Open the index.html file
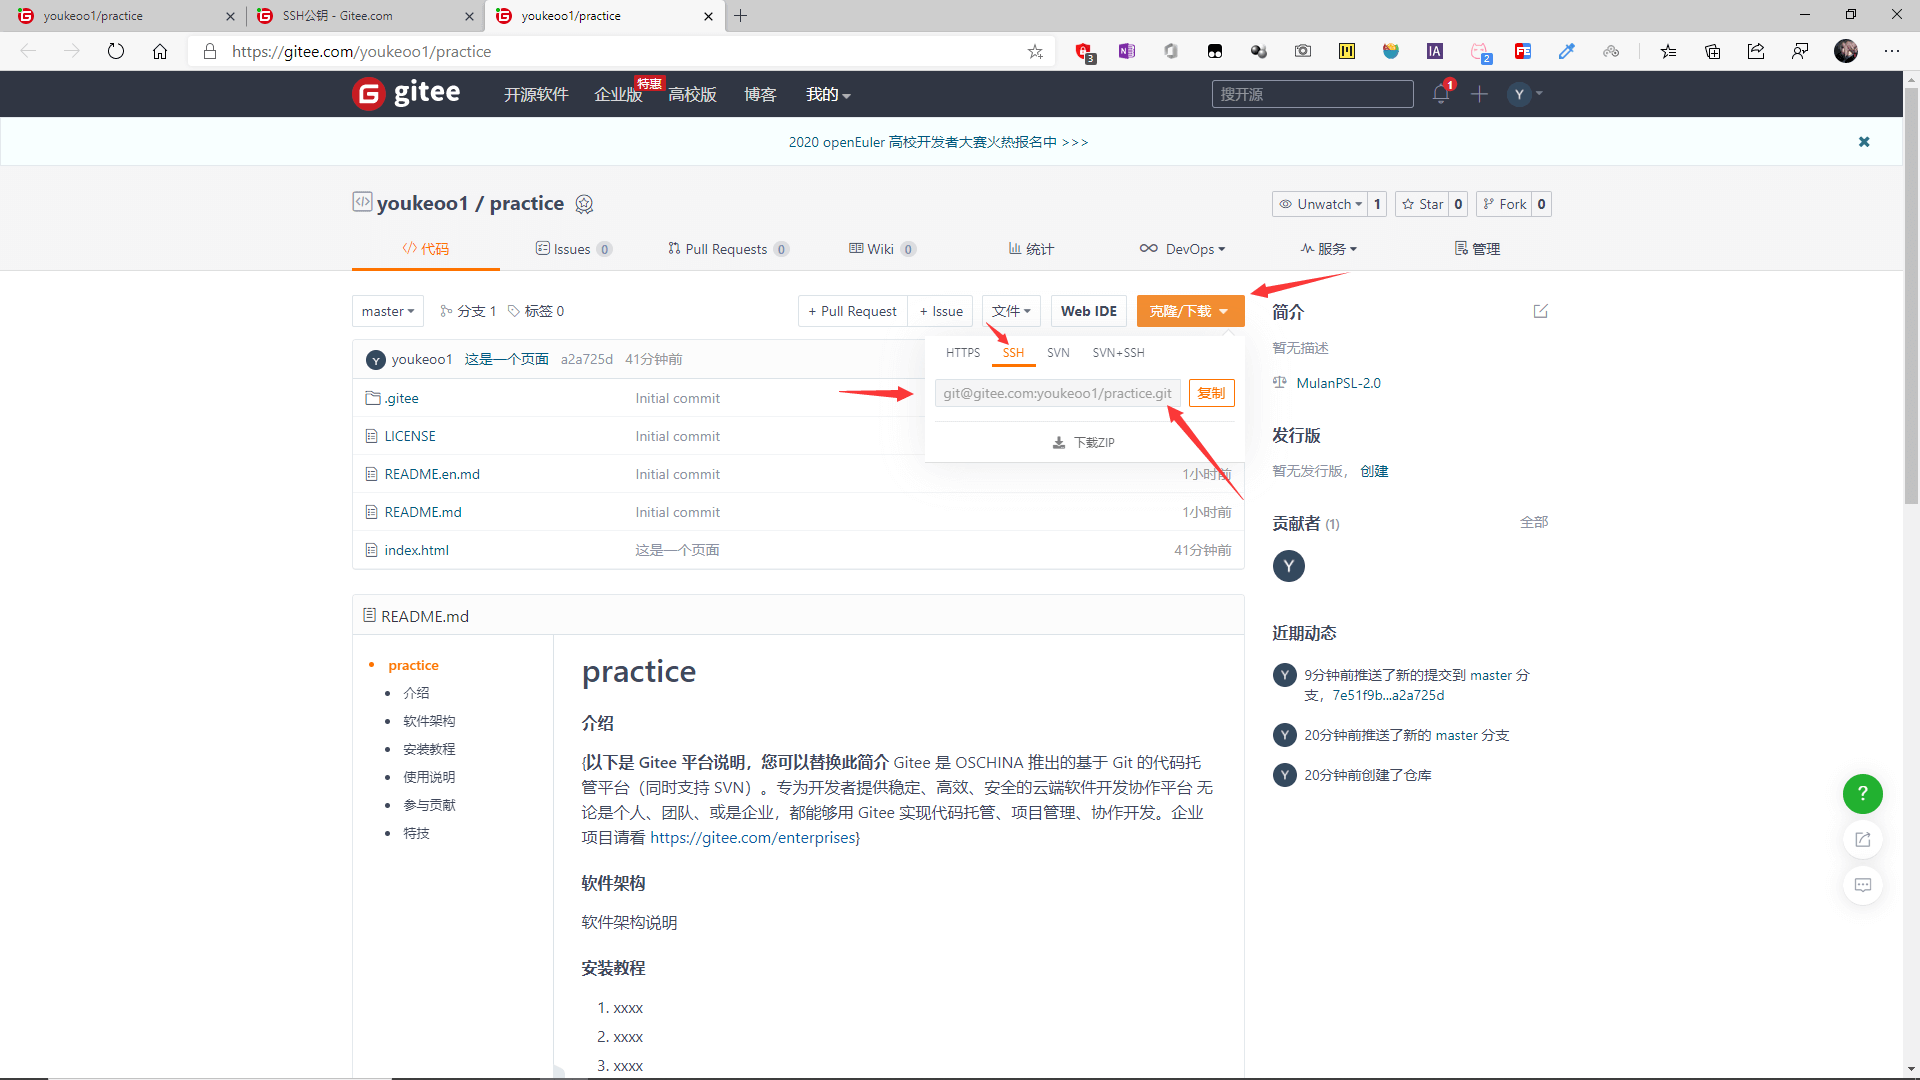 [x=416, y=550]
